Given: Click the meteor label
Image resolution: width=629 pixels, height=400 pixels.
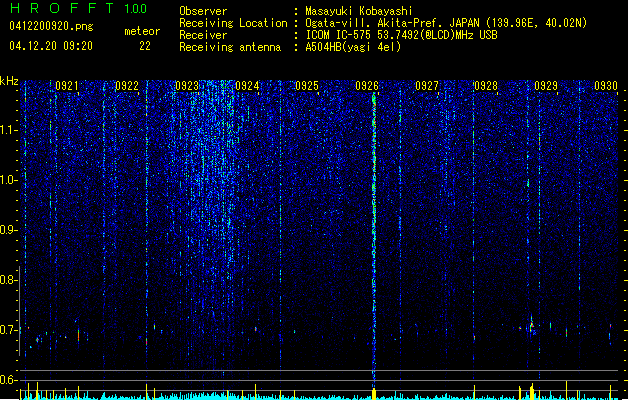Looking at the screenshot, I should point(142,31).
